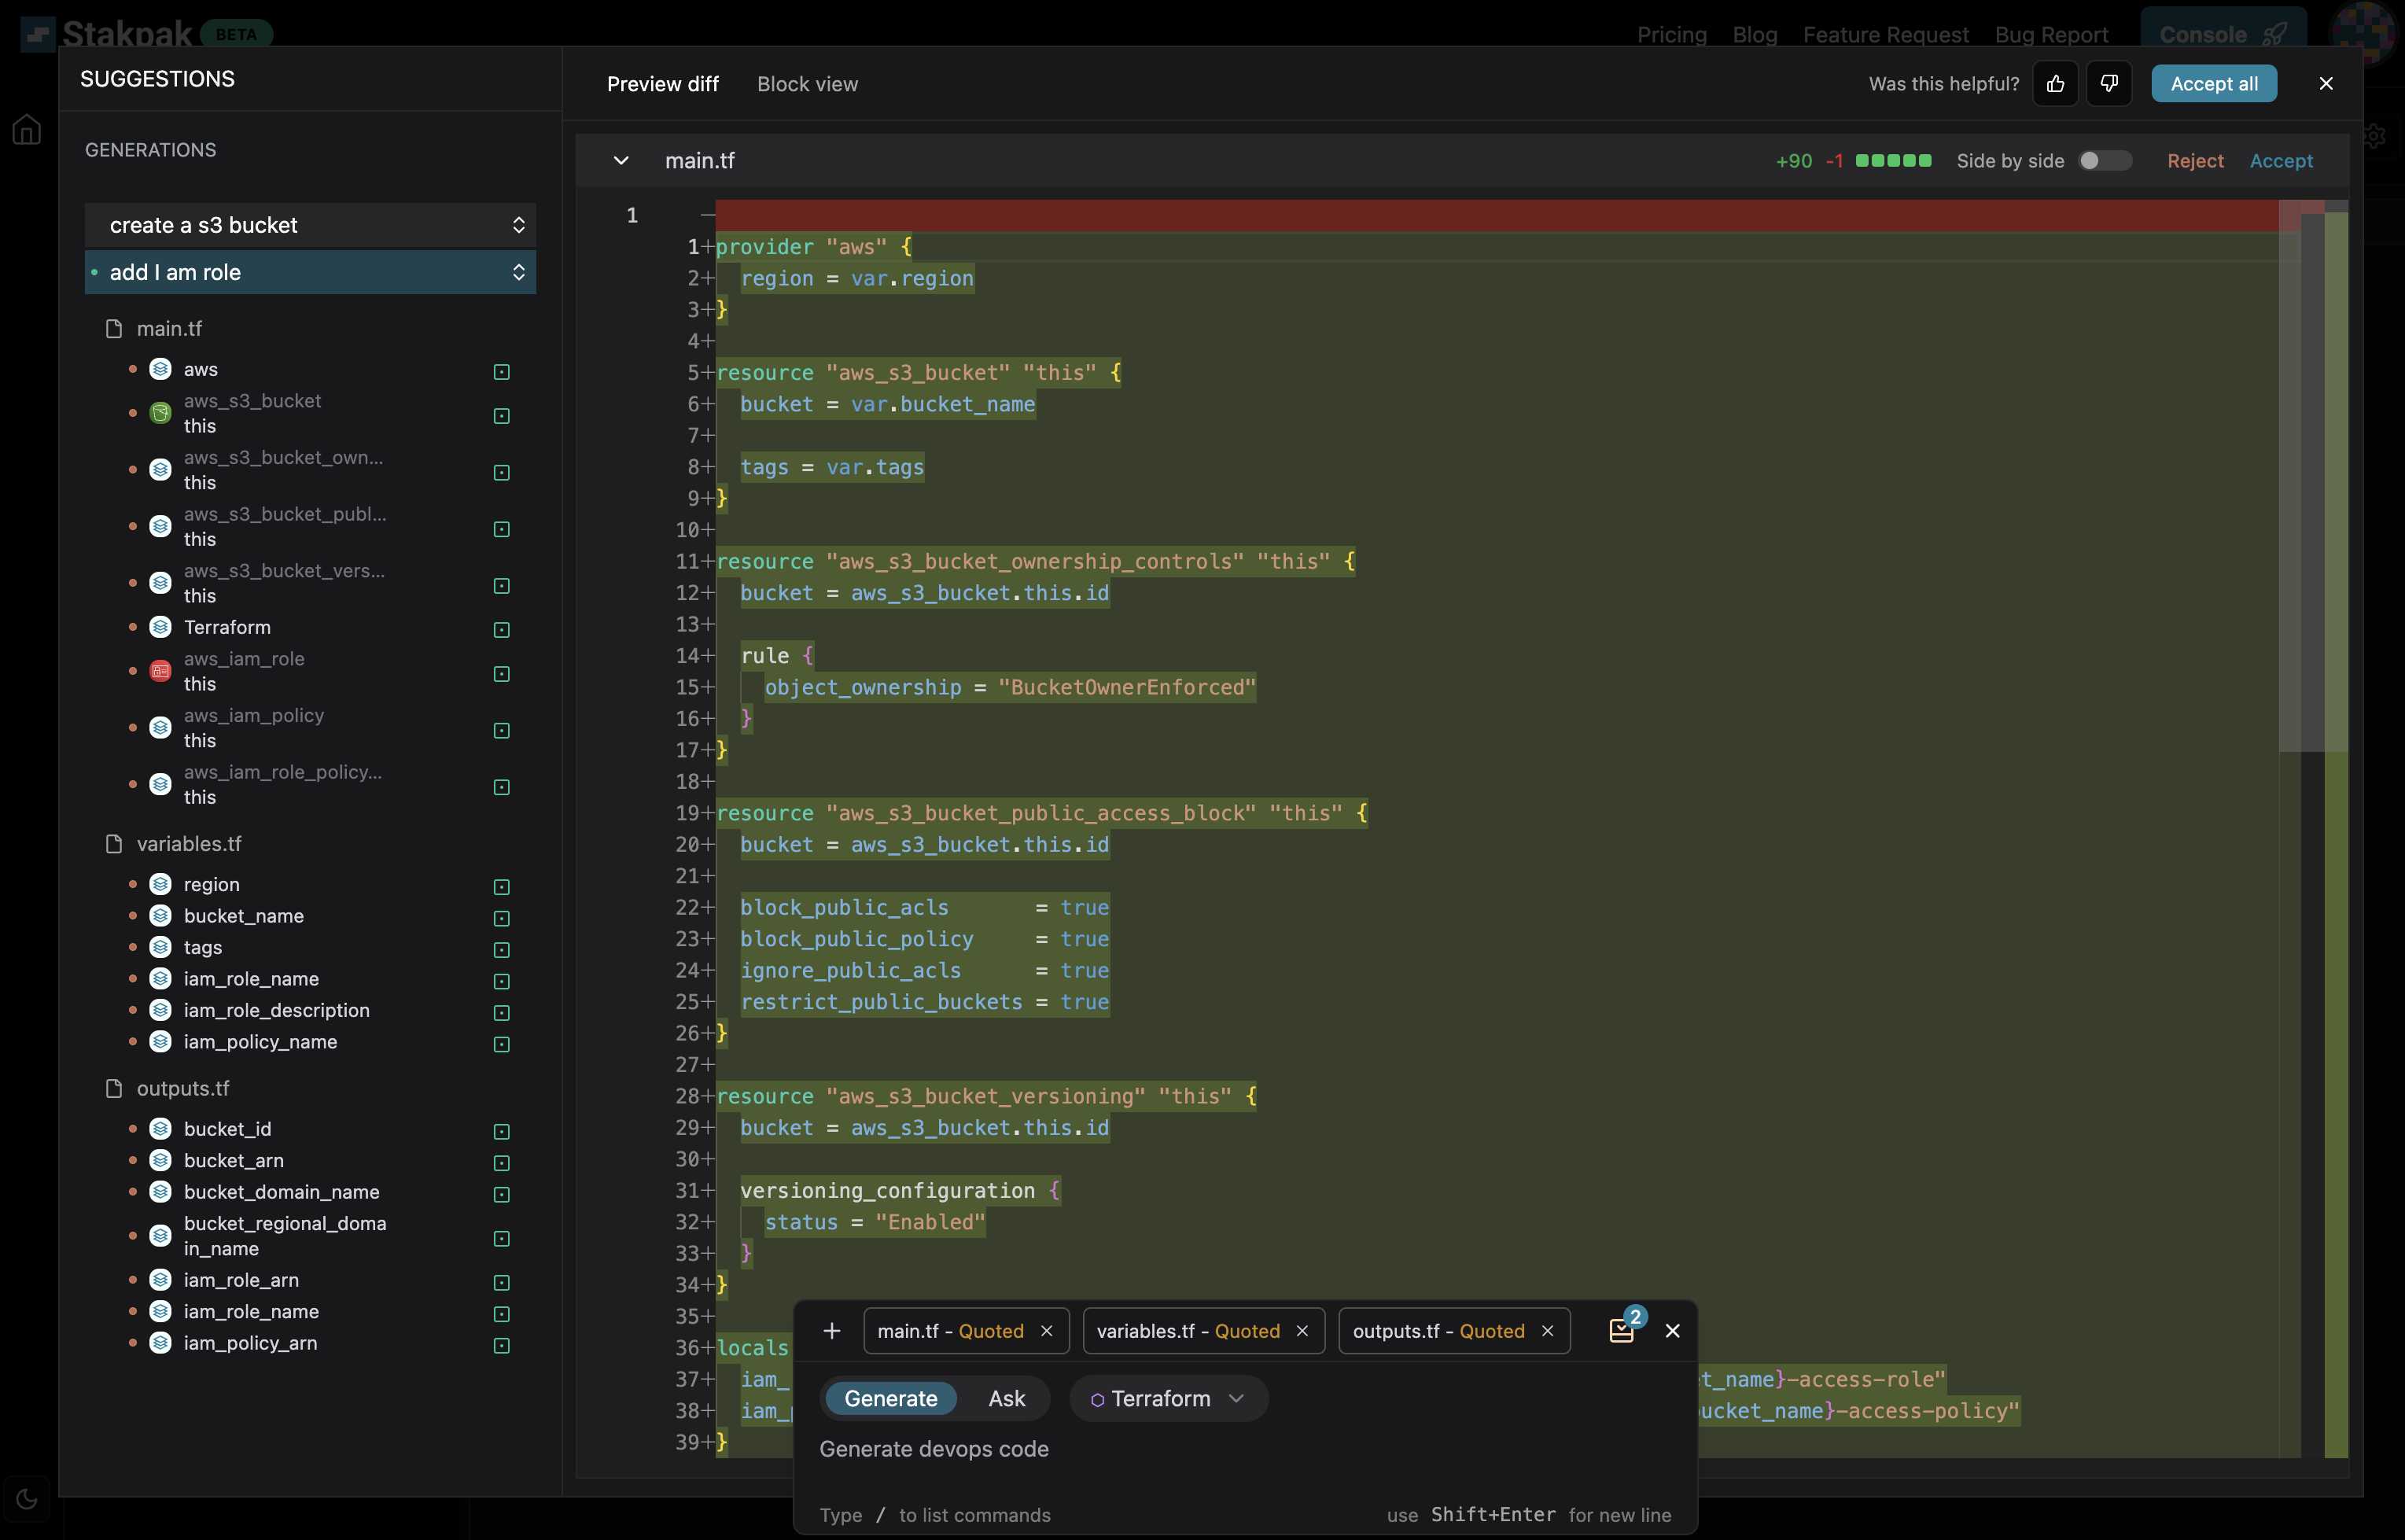Click the aws provider block icon

tap(160, 369)
